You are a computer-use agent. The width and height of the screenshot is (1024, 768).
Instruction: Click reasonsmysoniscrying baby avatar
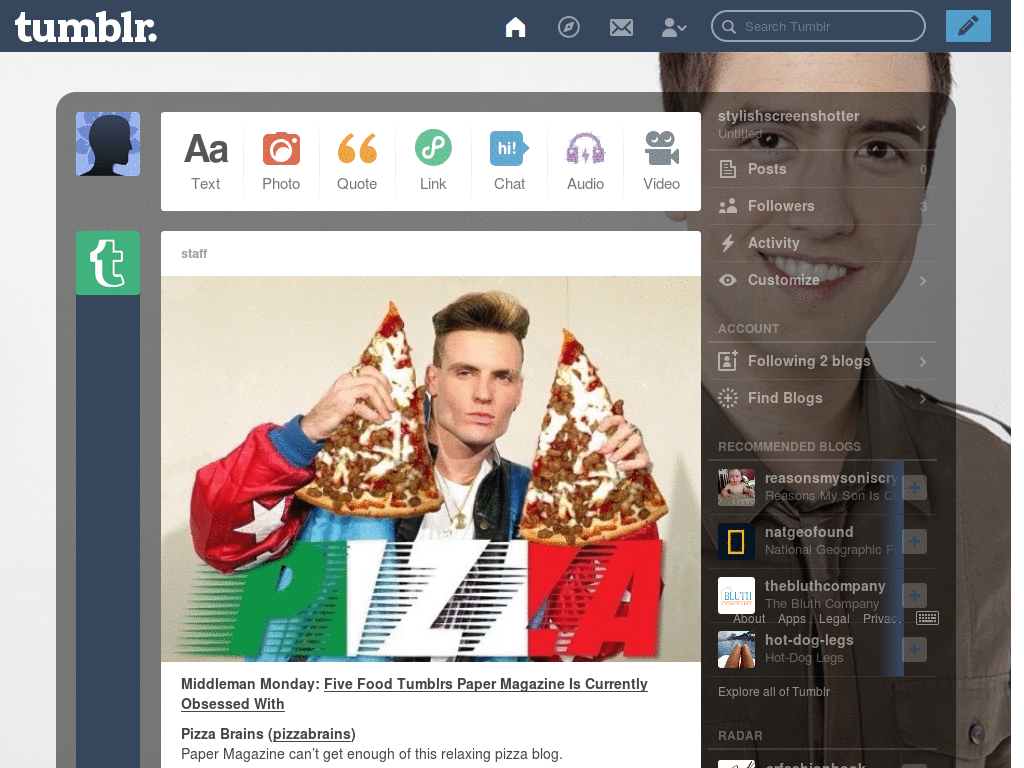pyautogui.click(x=736, y=487)
